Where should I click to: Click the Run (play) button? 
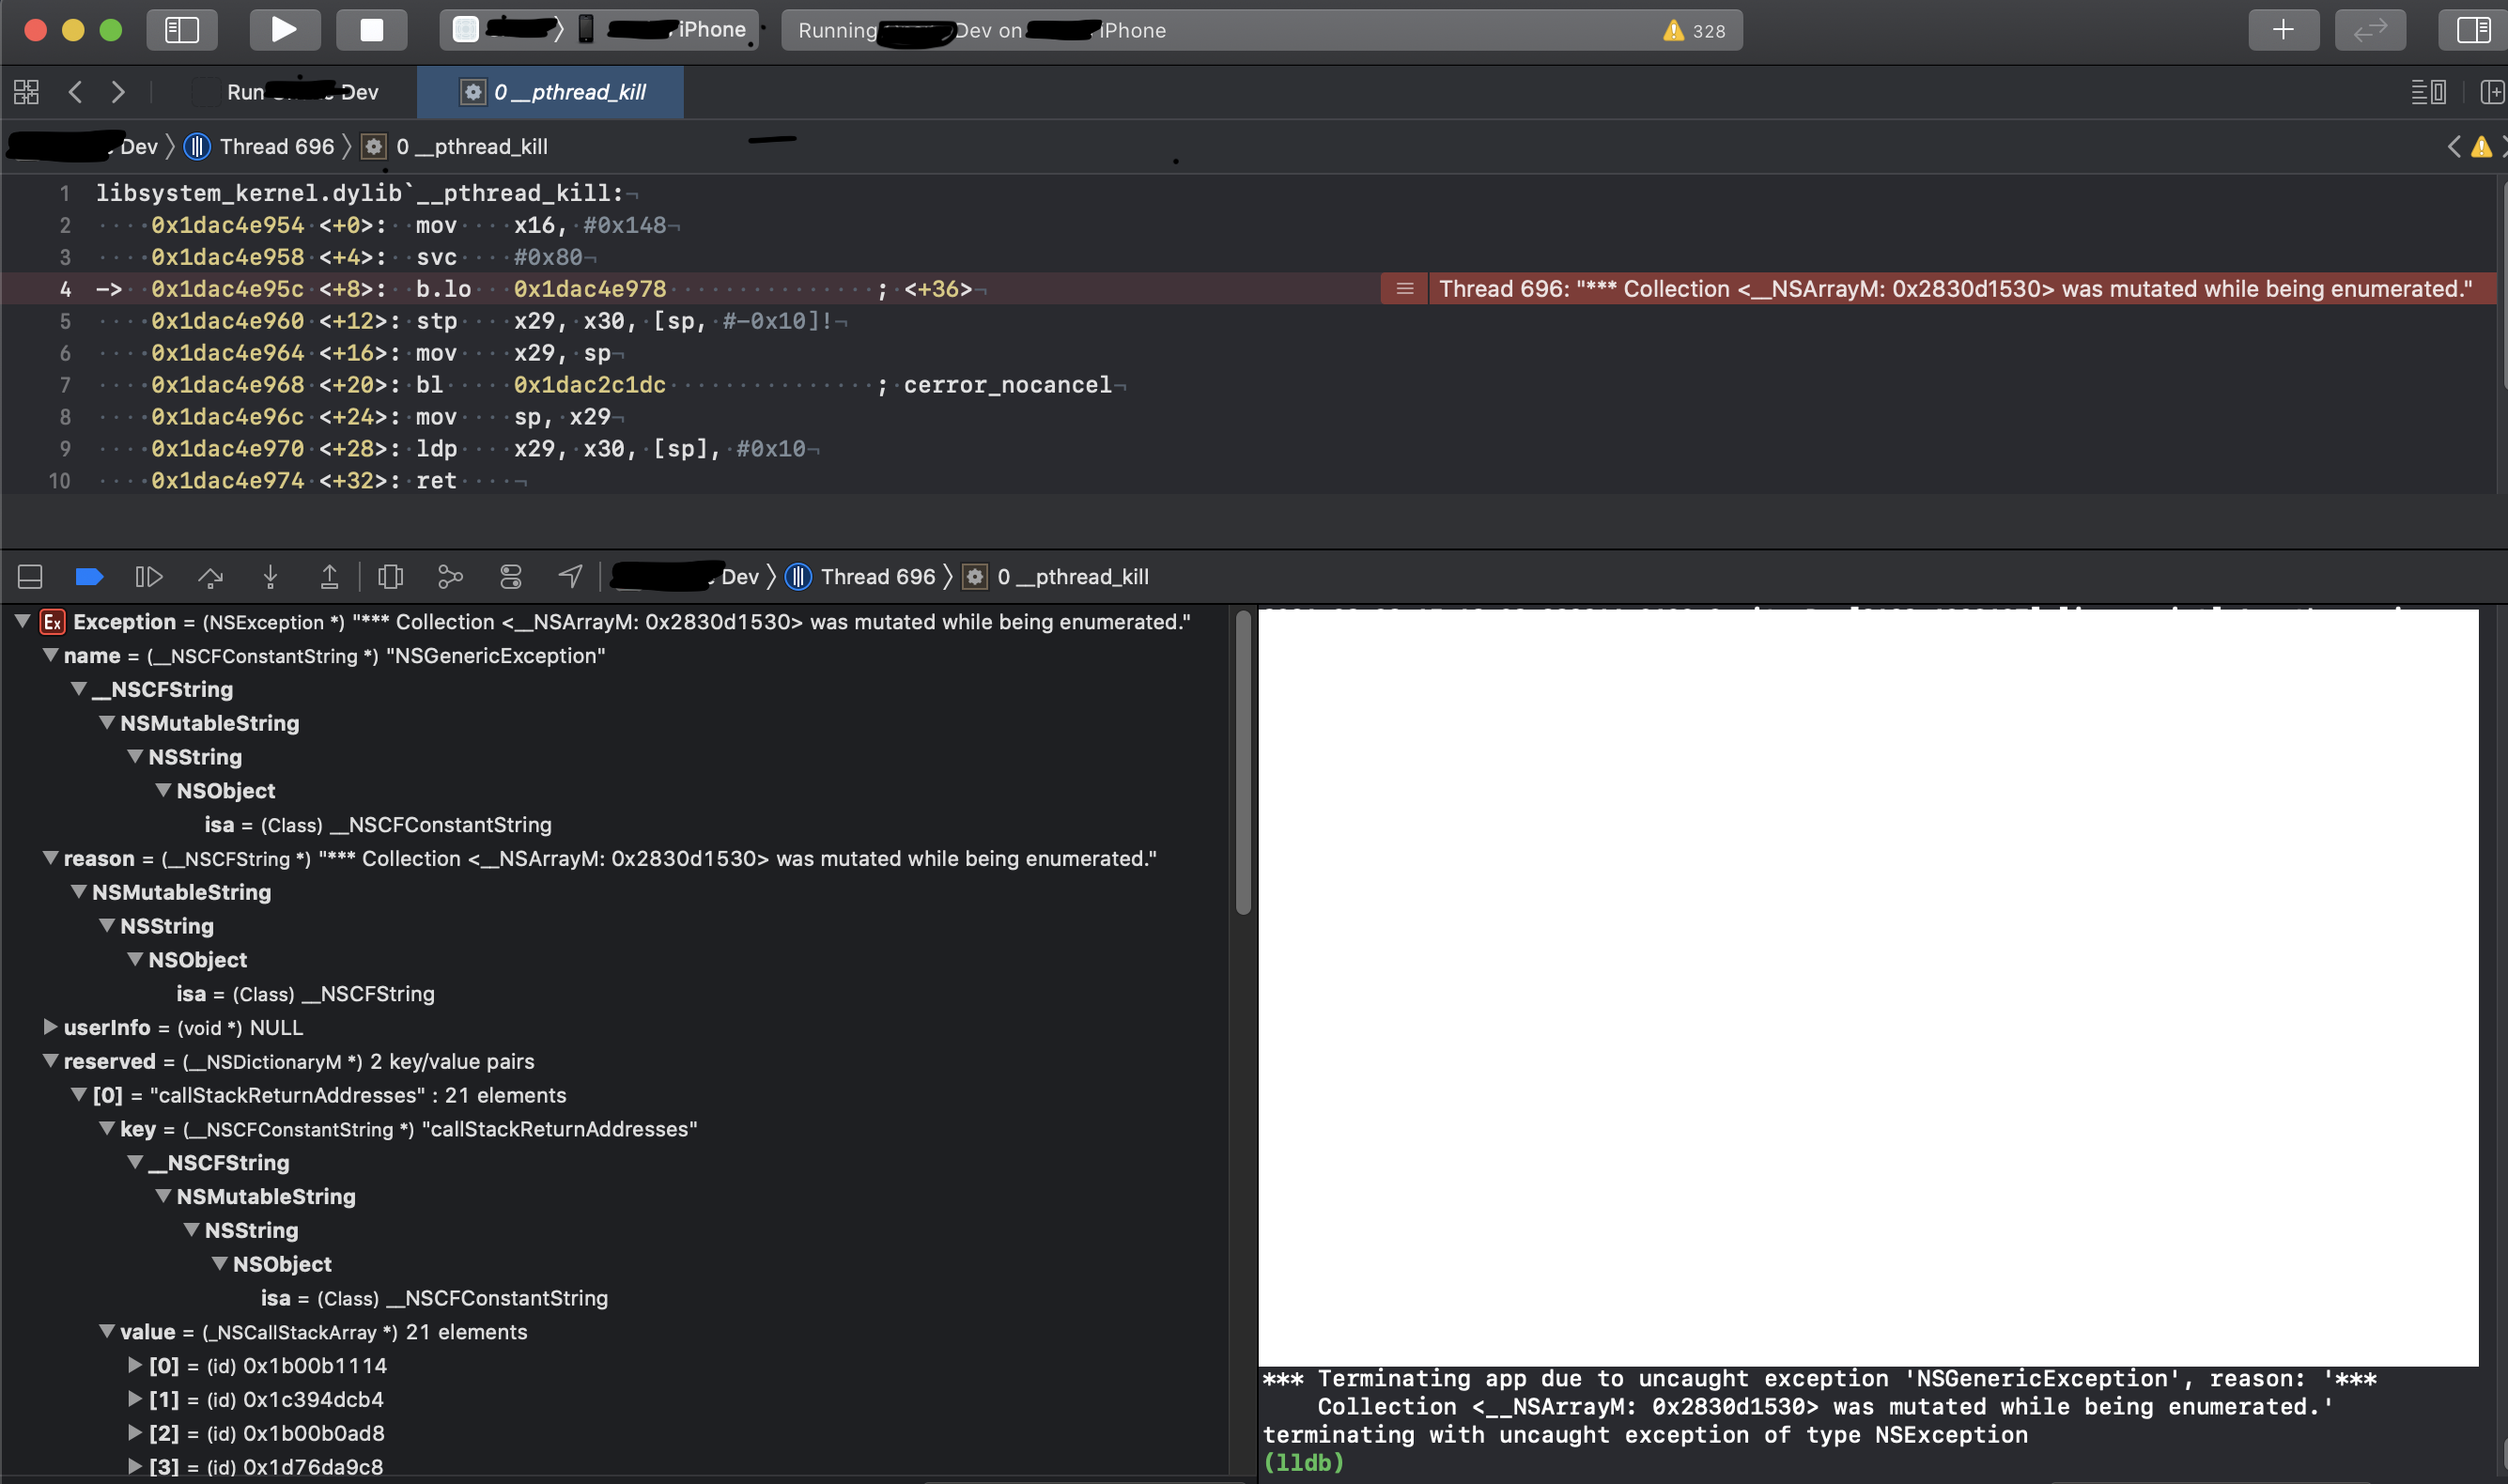pos(284,30)
